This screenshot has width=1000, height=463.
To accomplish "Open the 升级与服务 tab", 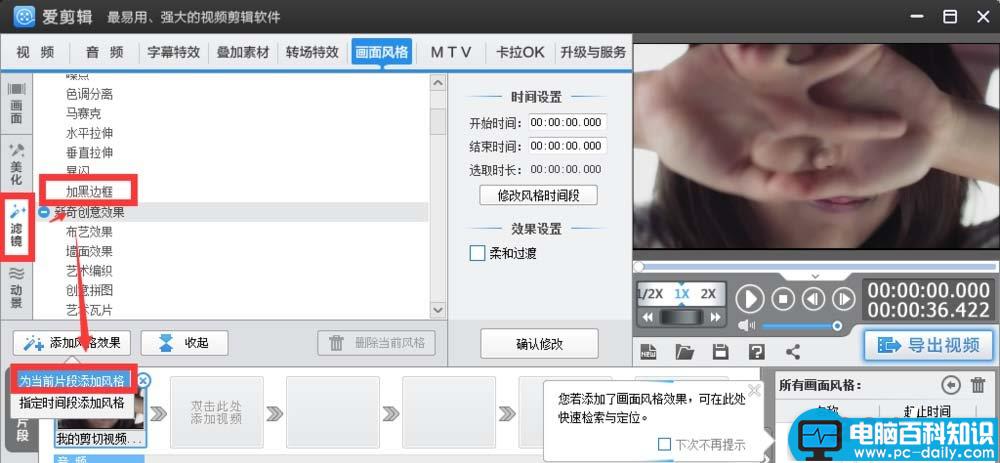I will (593, 52).
